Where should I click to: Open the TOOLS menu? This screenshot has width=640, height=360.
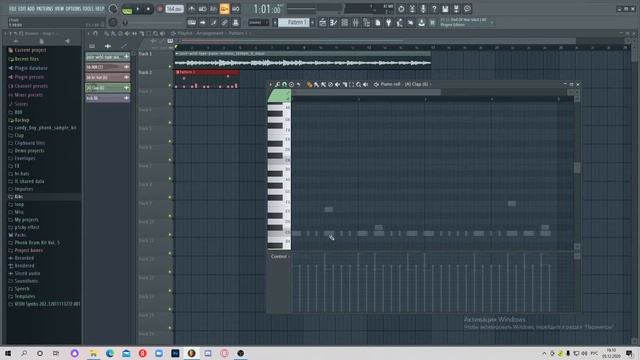[x=88, y=9]
